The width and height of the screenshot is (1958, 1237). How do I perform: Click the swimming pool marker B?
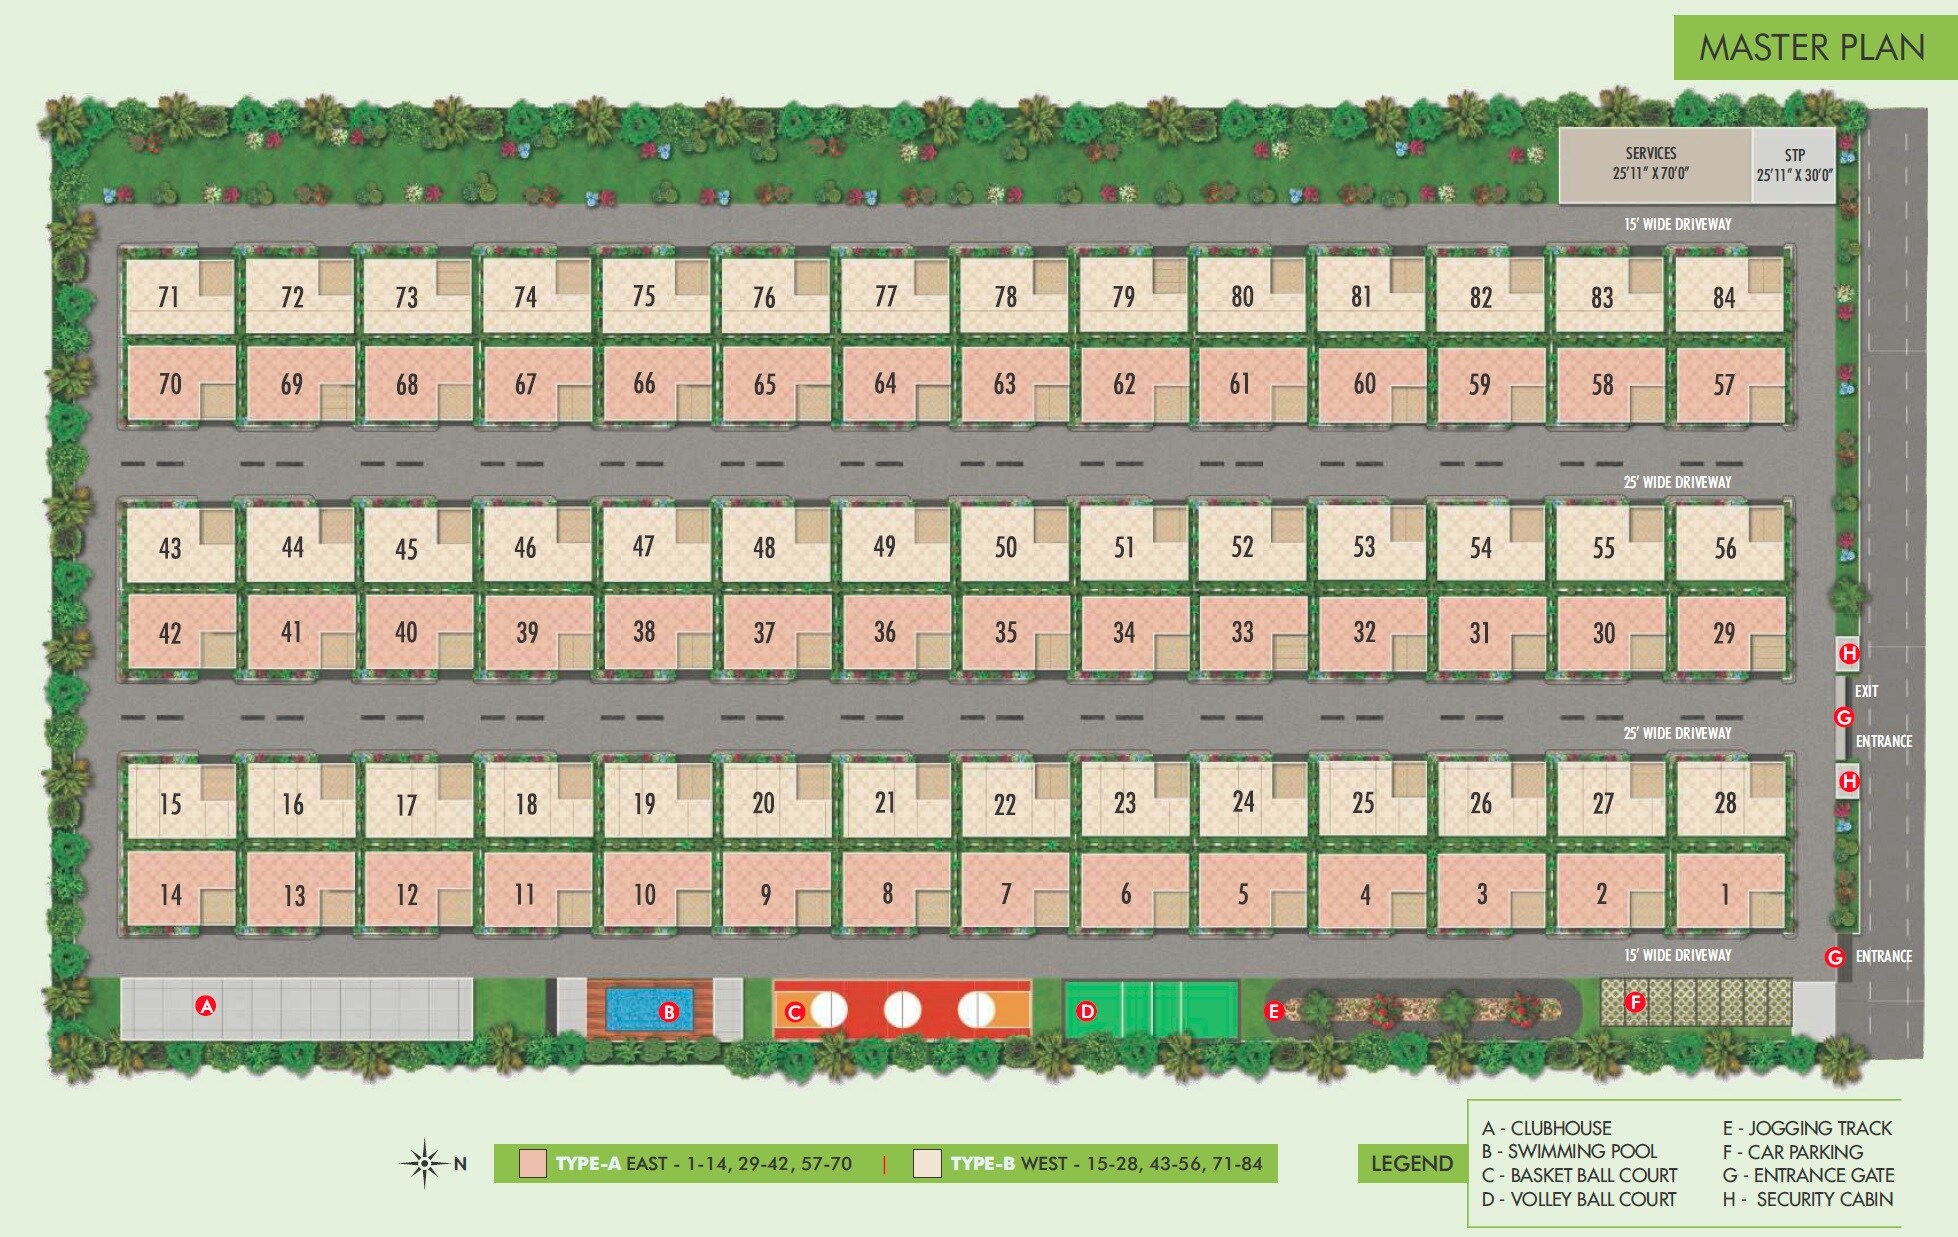point(669,1012)
